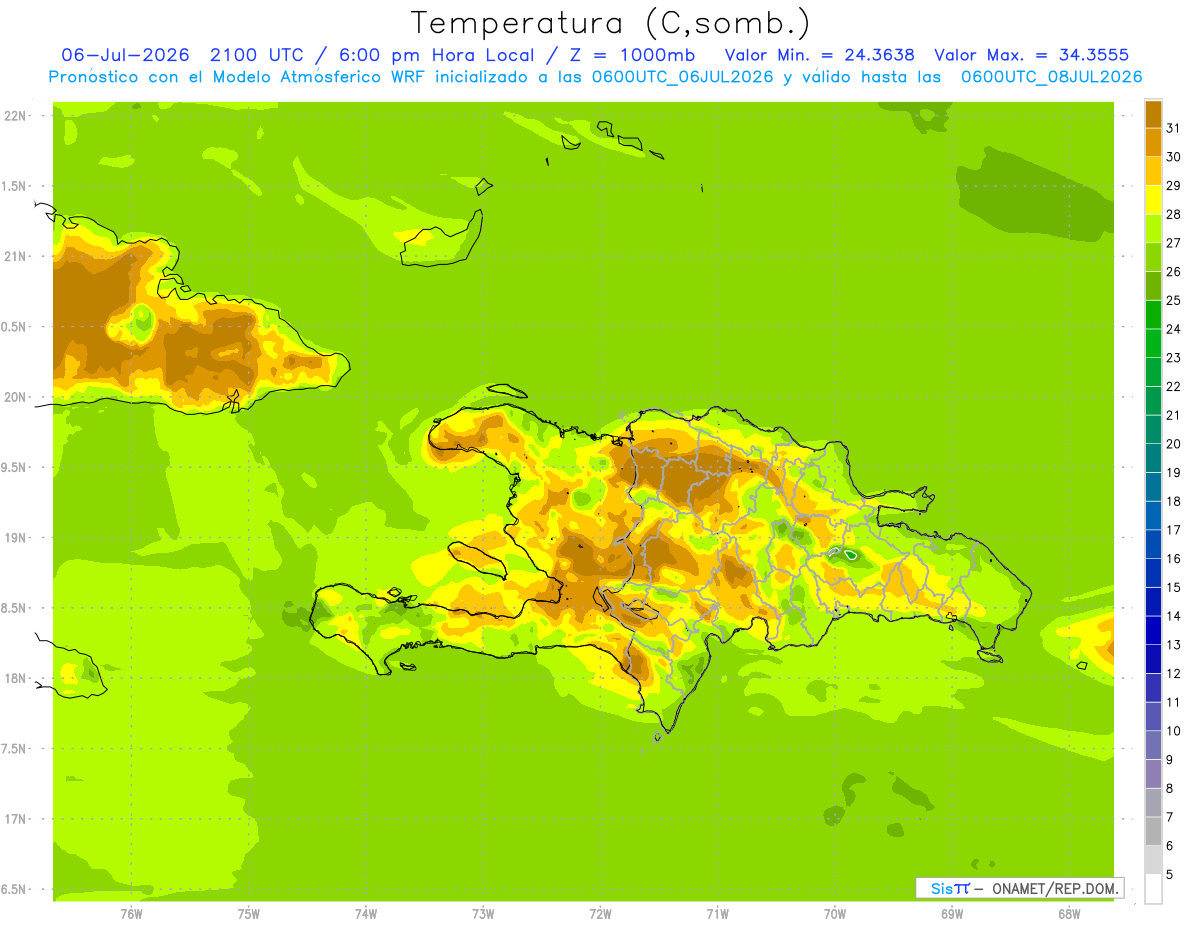This screenshot has height=927, width=1200.
Task: Click the "8" colorbar label
Action: (1170, 789)
